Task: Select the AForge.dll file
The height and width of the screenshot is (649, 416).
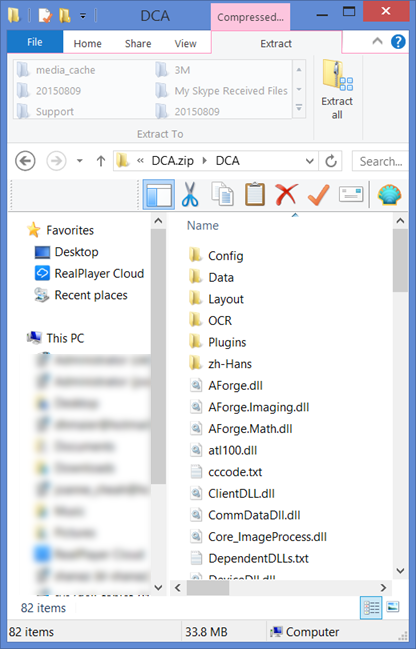Action: 226,385
